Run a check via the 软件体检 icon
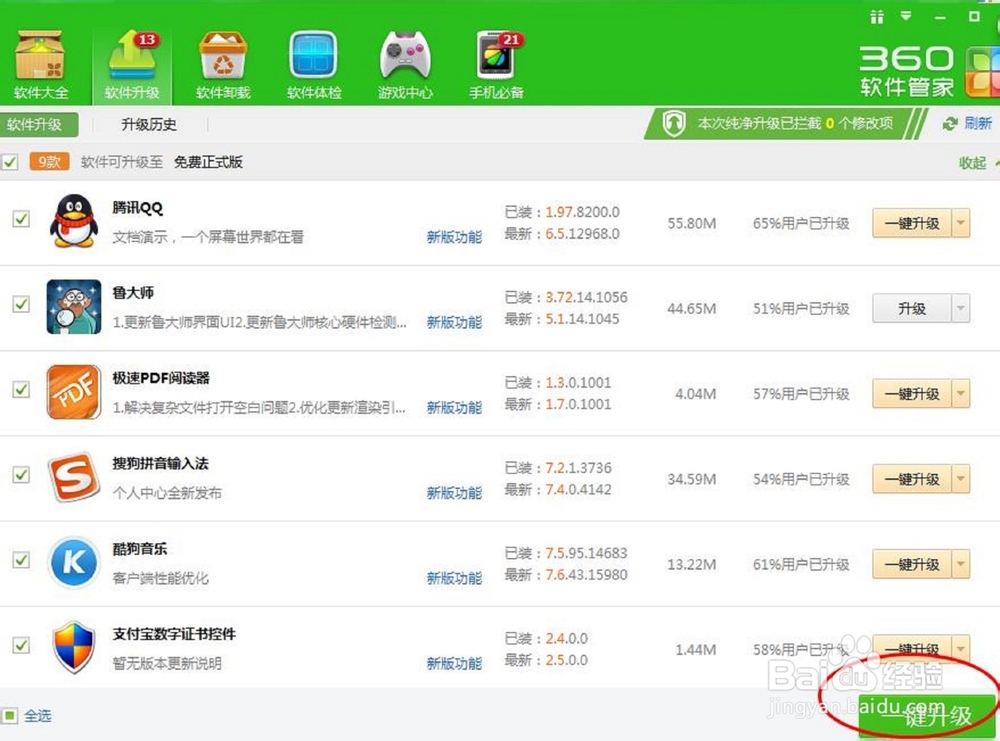1000x741 pixels. 312,62
